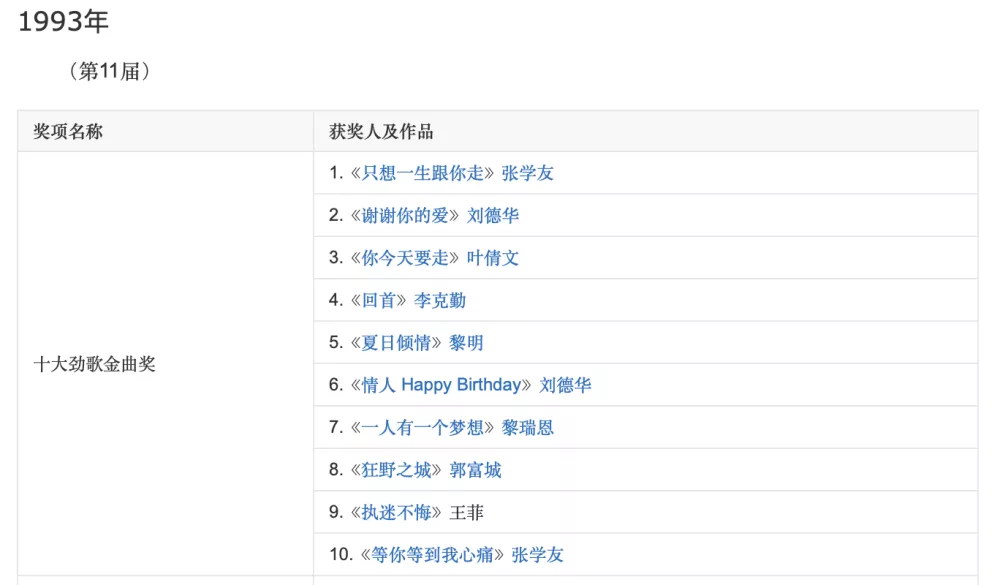Open the song link 你今天要走

pos(405,258)
